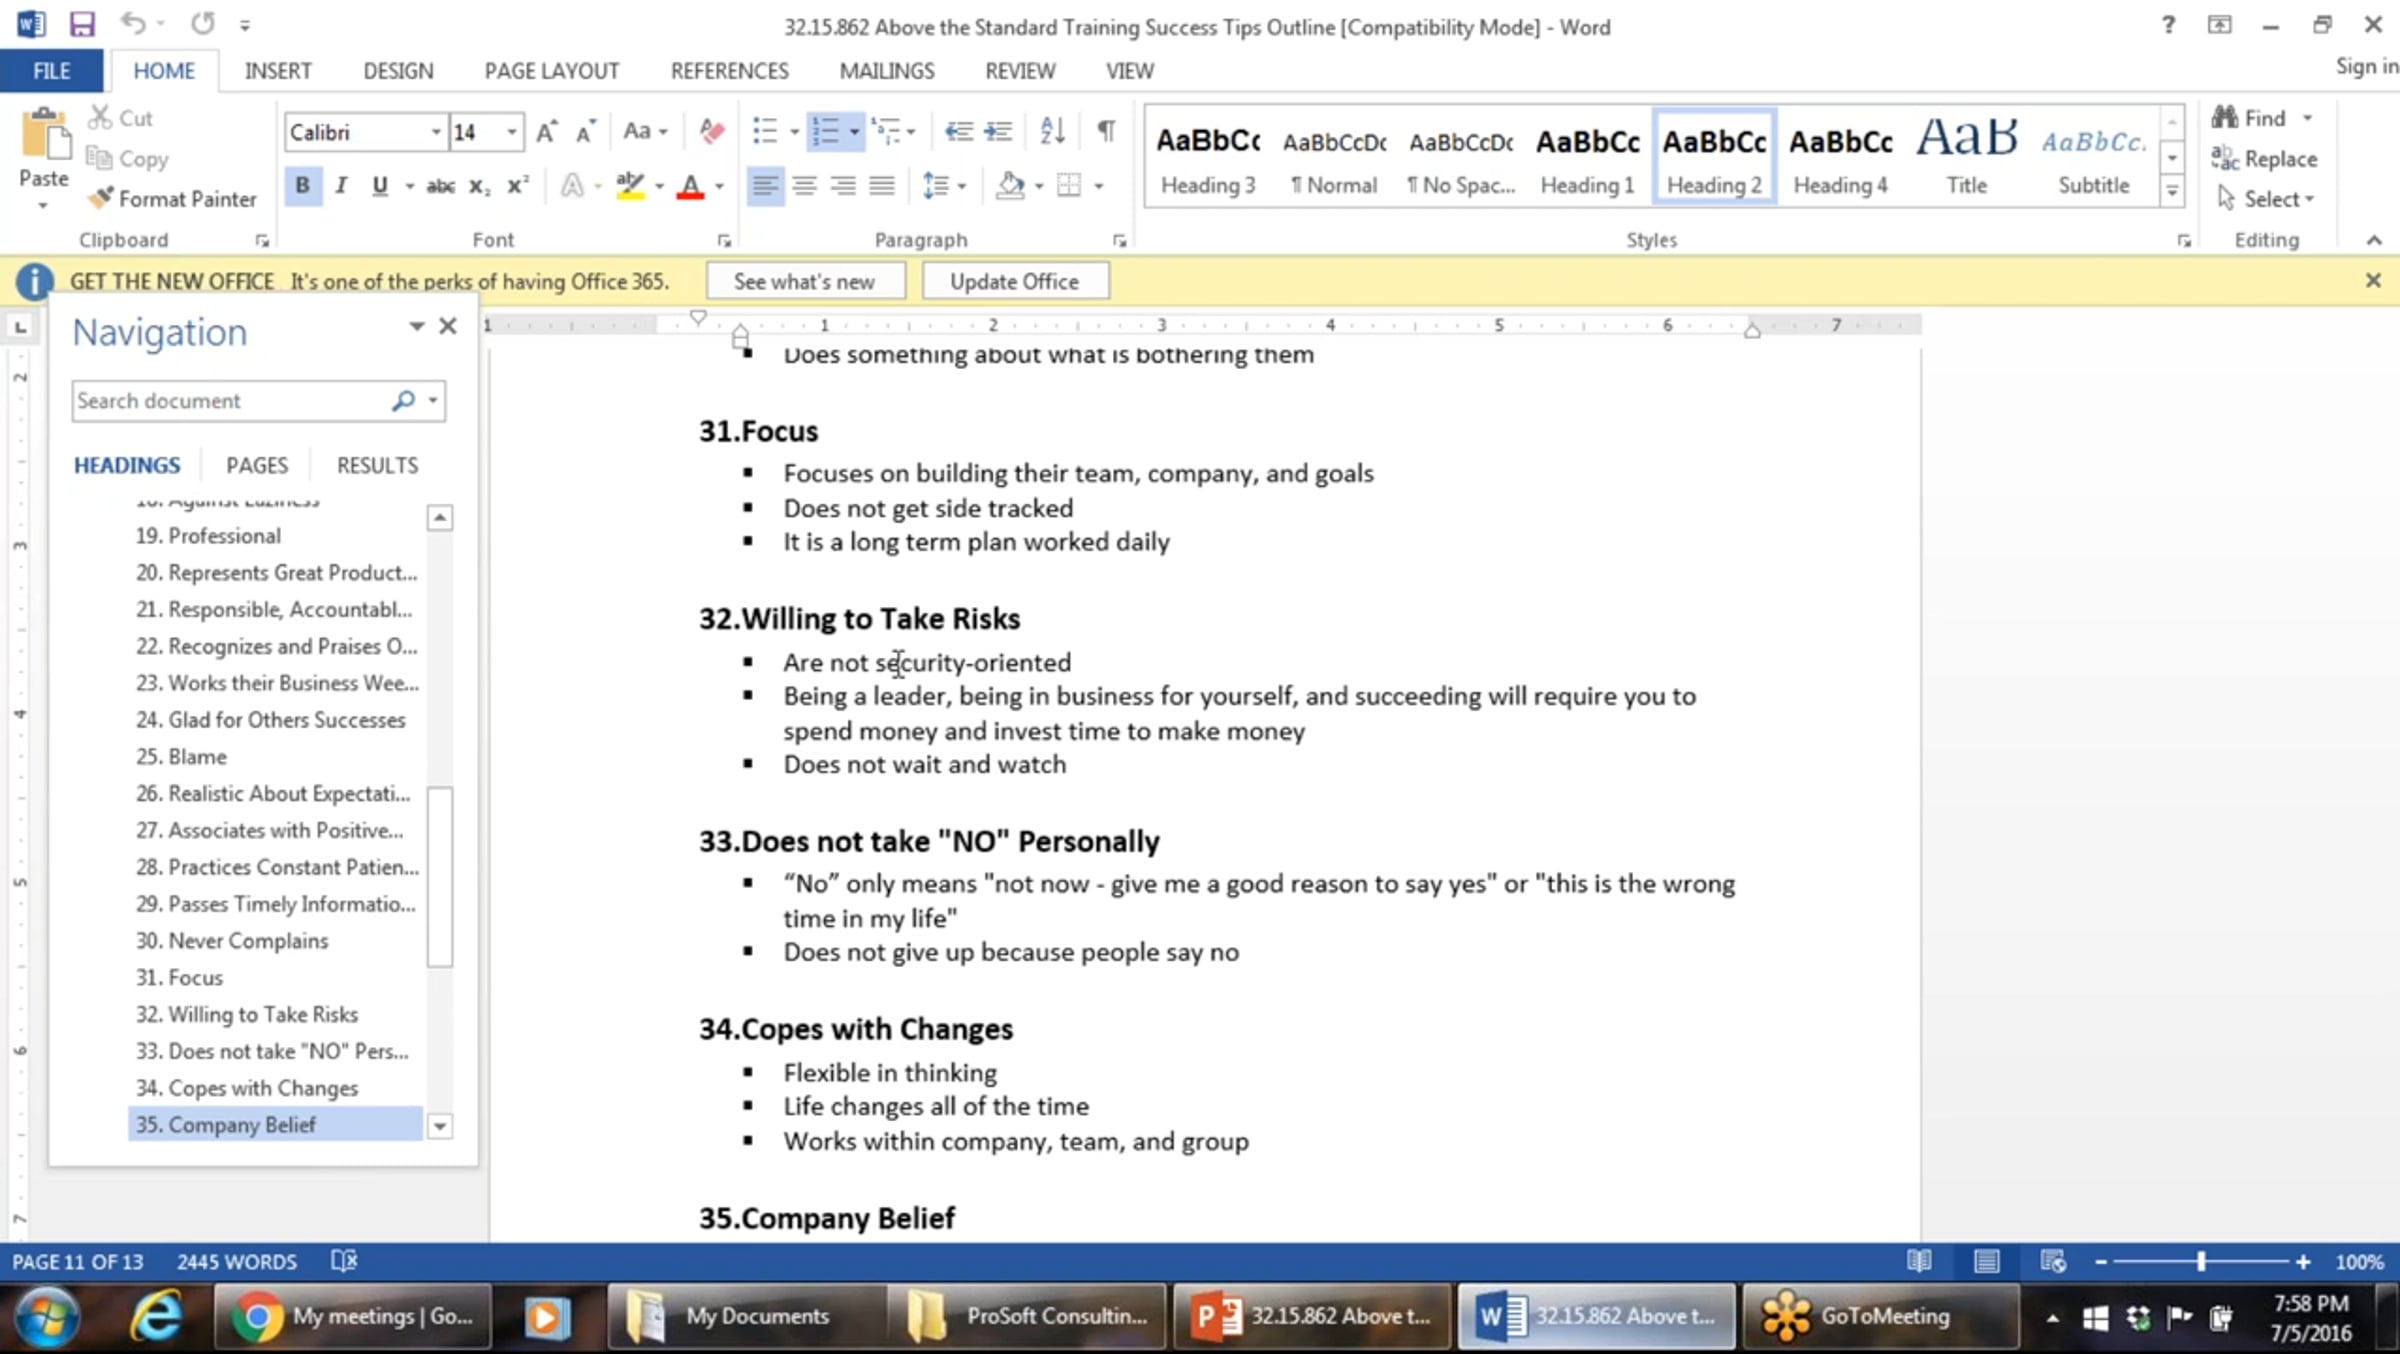Click the Show/Hide paragraph marks icon
Viewport: 2400px width, 1354px height.
tap(1106, 131)
